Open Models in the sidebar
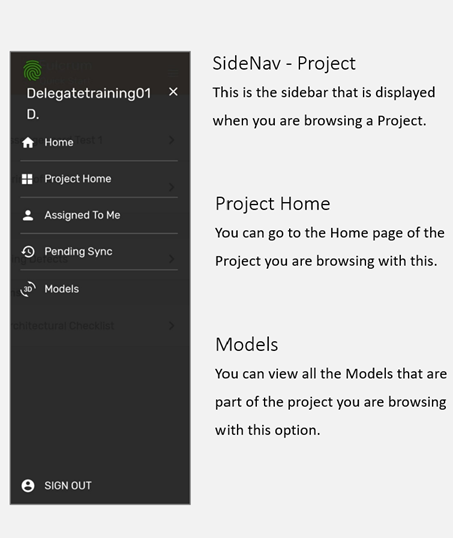 pyautogui.click(x=99, y=289)
